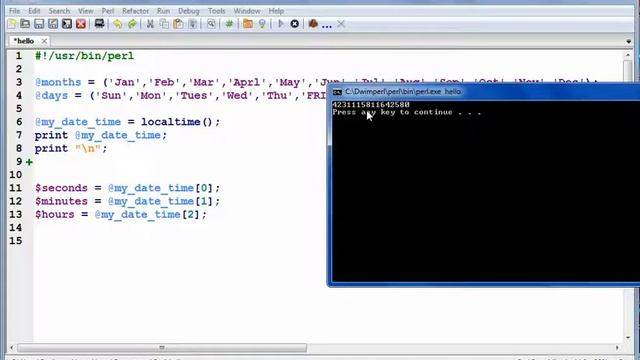Open the Edit menu
The height and width of the screenshot is (360, 640).
point(34,11)
